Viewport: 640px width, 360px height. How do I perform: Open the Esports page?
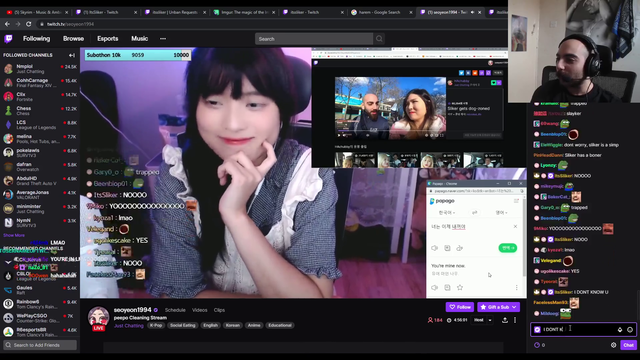tap(108, 39)
